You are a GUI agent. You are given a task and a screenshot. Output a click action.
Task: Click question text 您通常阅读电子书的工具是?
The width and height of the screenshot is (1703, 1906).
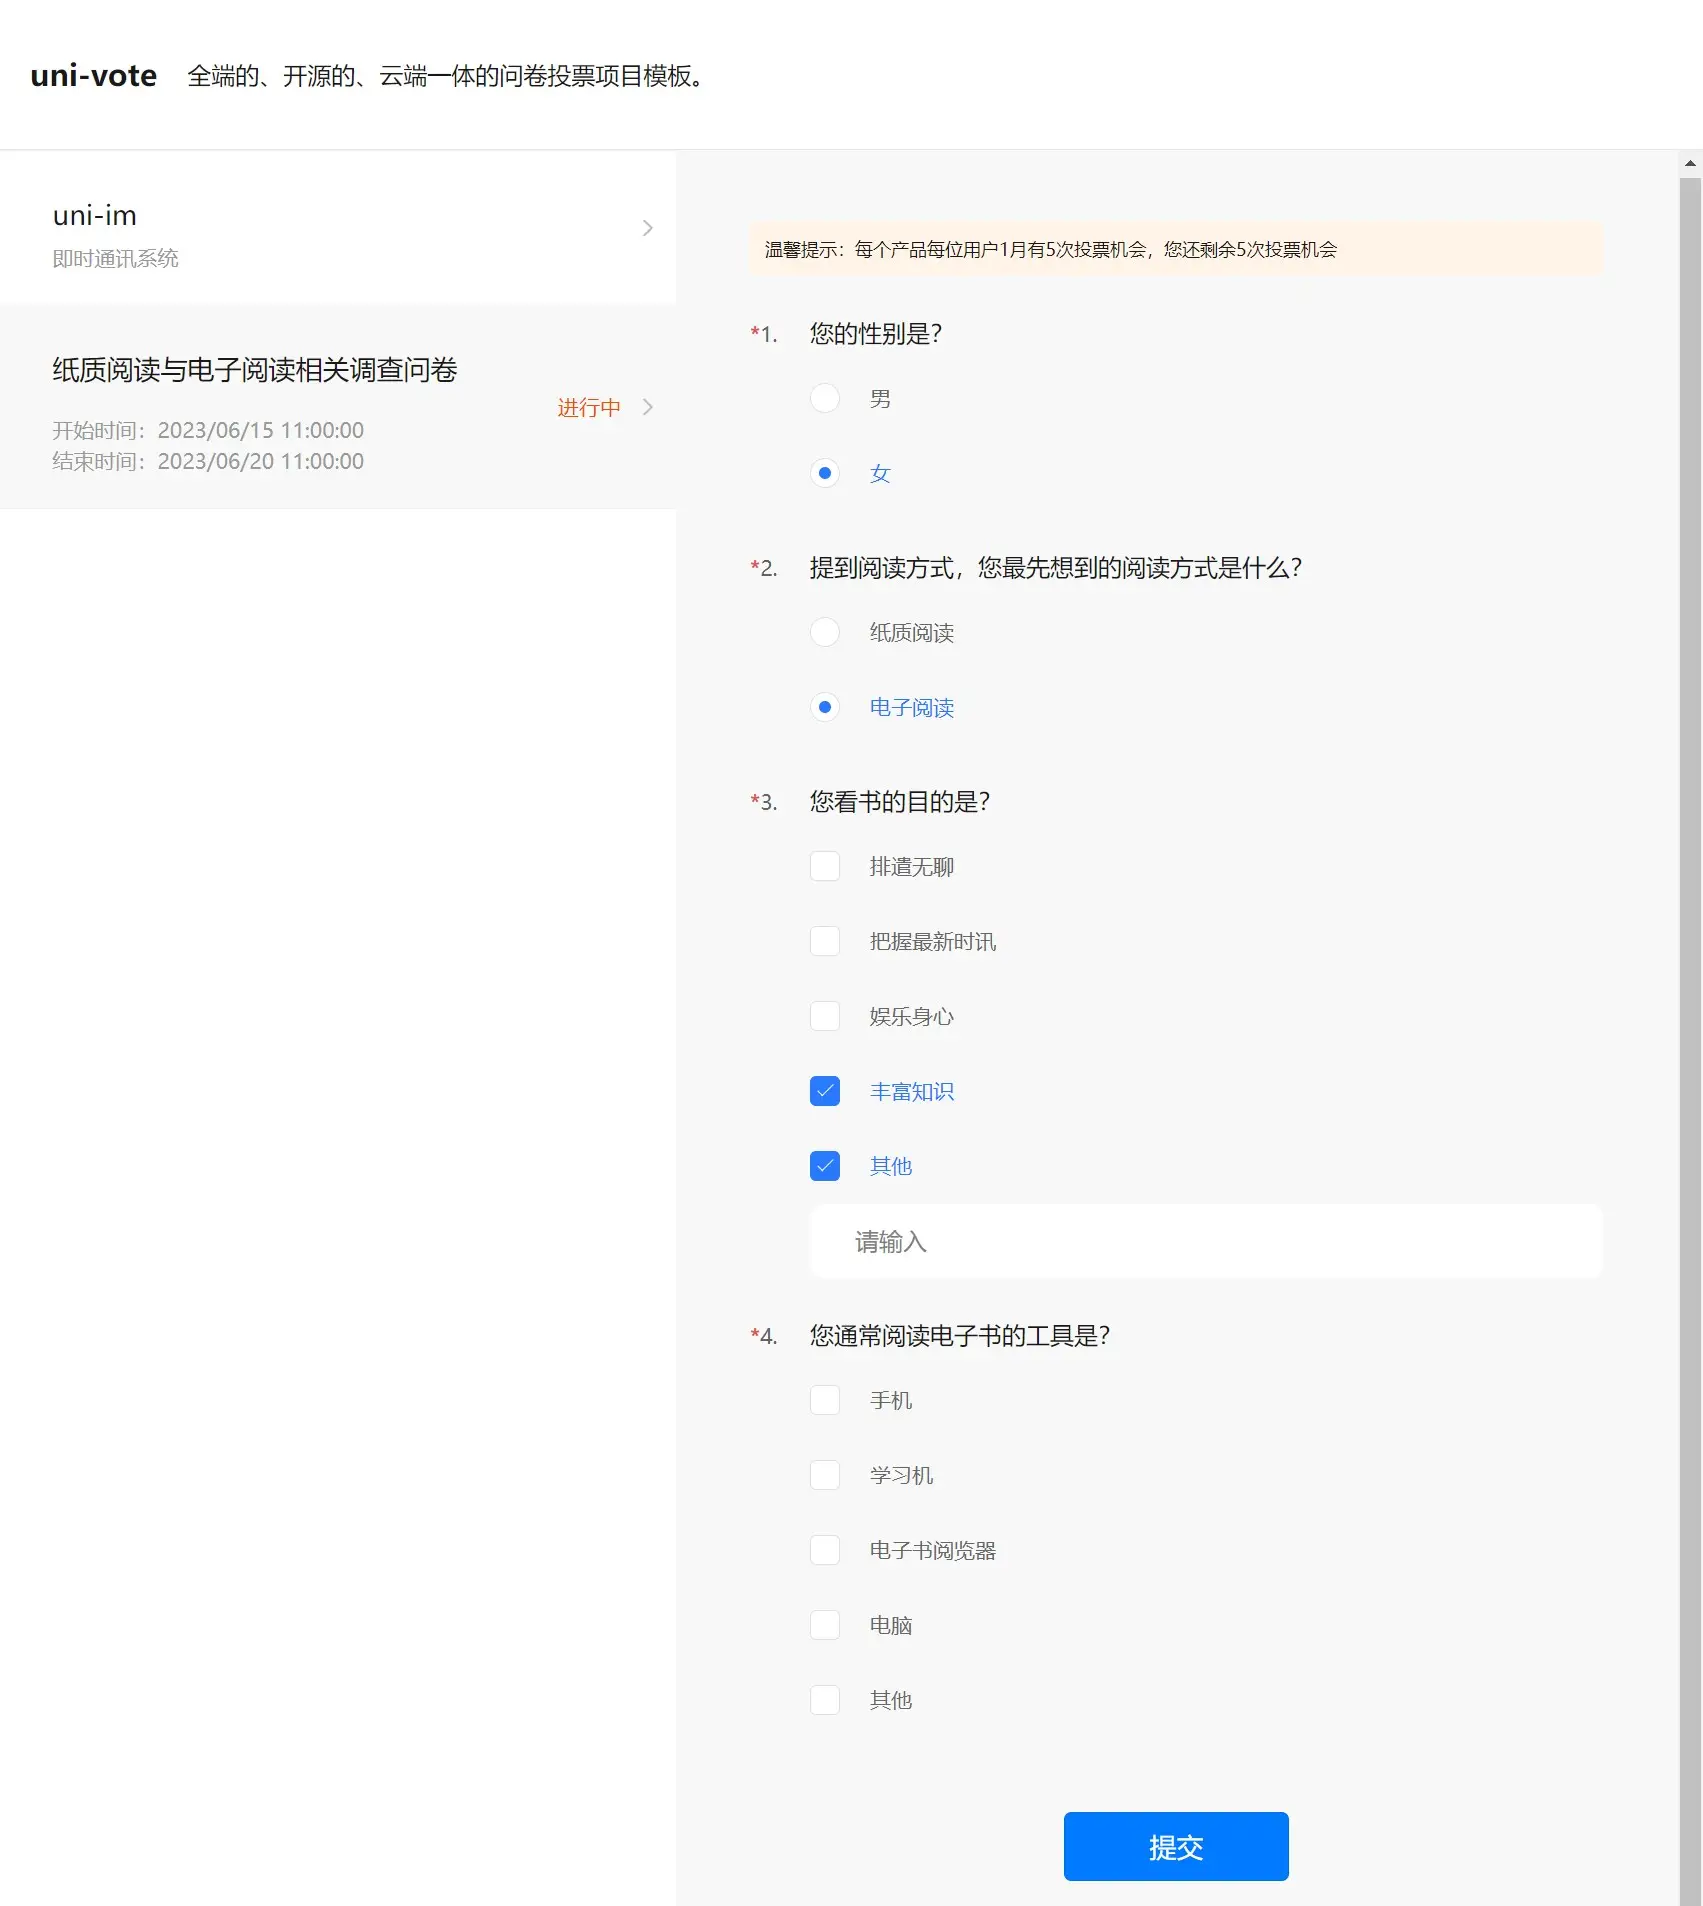tap(960, 1336)
